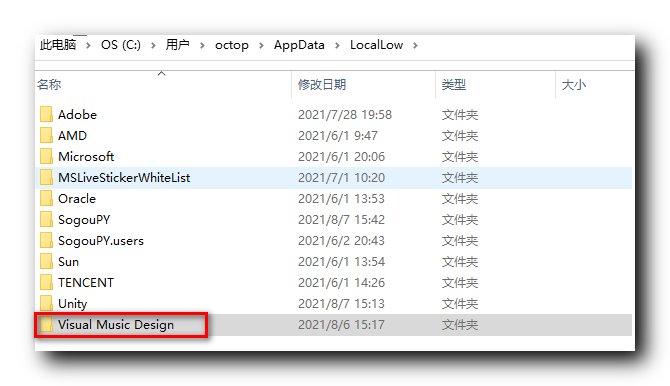Click 文件夹 type in the Adobe row
The image size is (670, 386).
point(460,115)
